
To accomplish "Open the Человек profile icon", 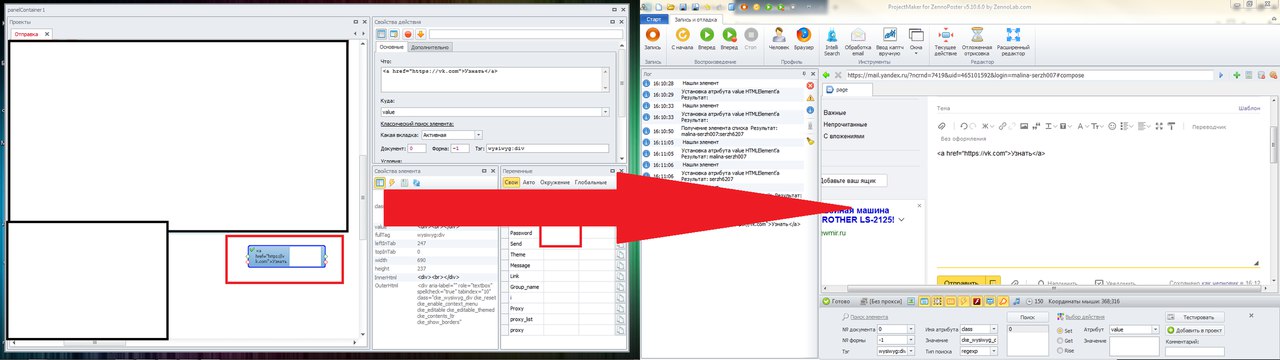I will (778, 39).
